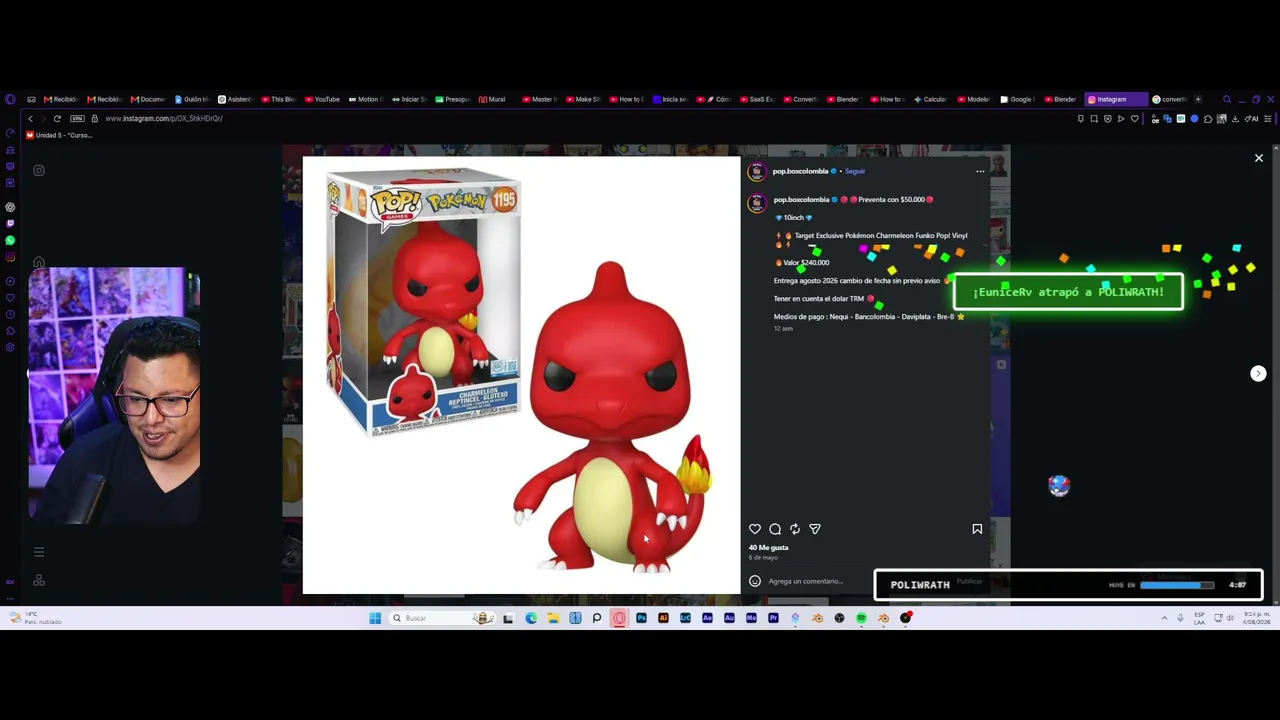View the 40 Me gusta likes list
This screenshot has height=720, width=1280.
(768, 548)
